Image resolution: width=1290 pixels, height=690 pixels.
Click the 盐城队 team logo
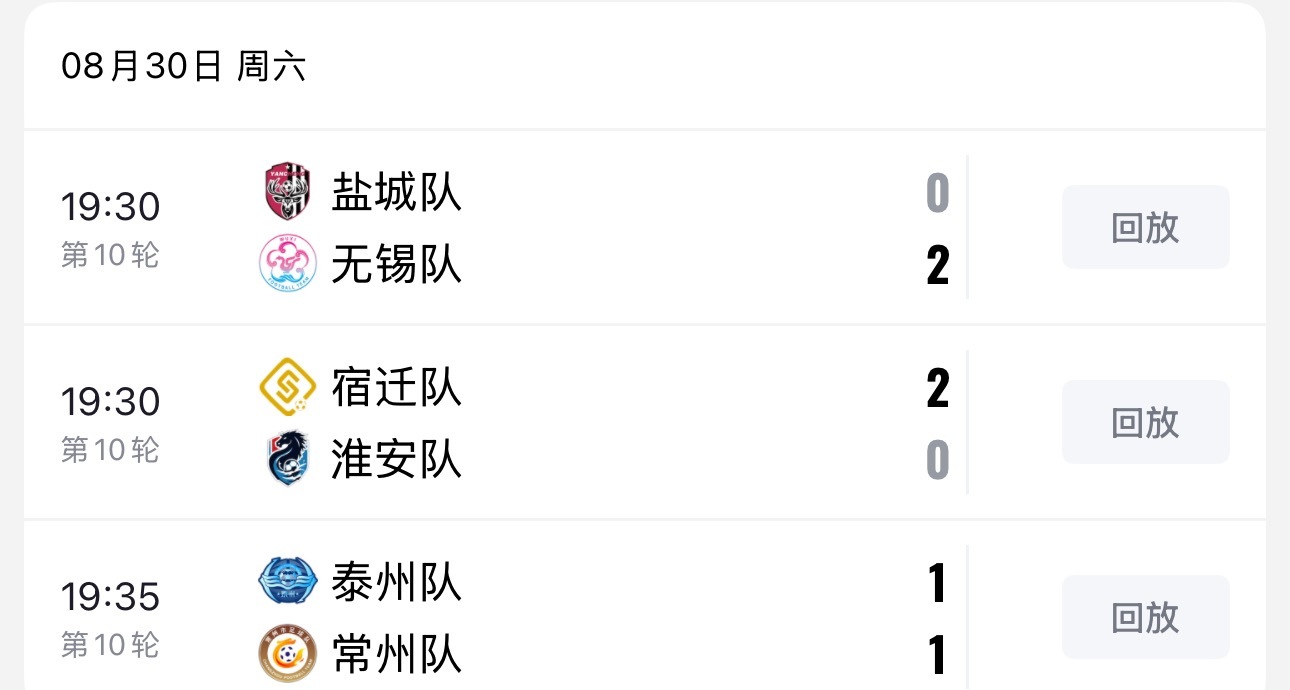tap(288, 191)
